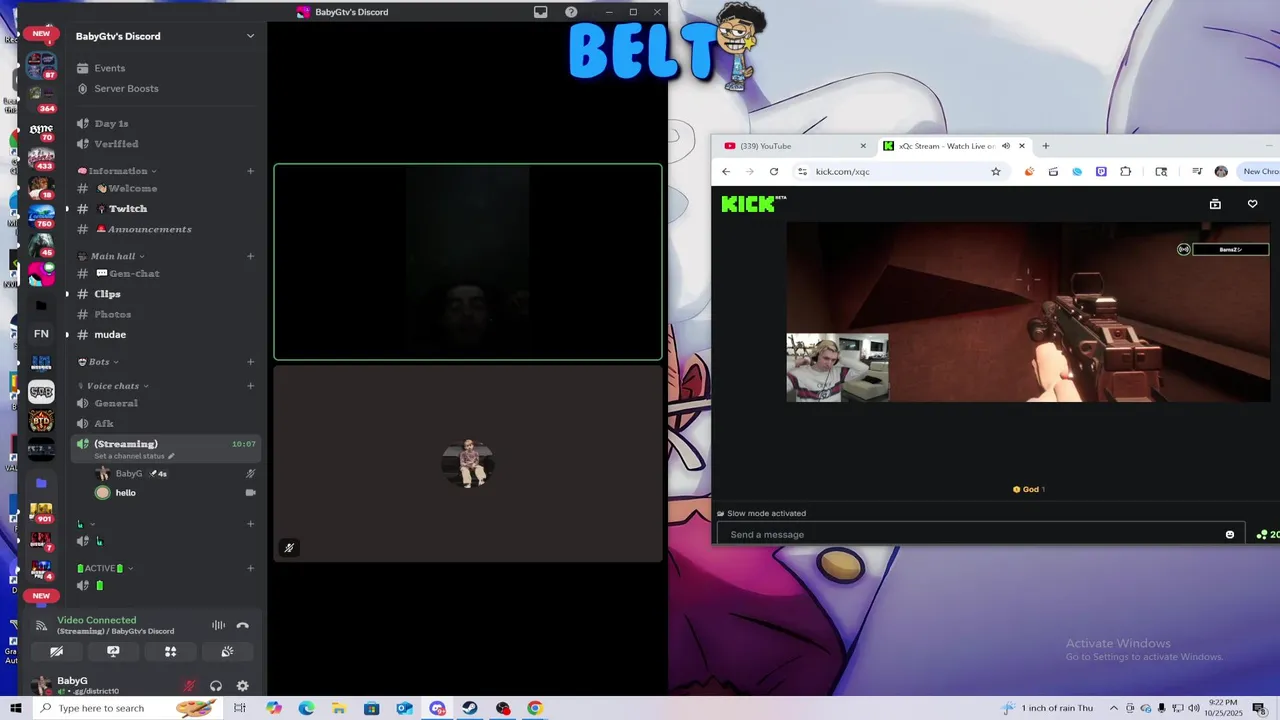1280x720 pixels.
Task: Open a new Chrome tab
Action: [x=1046, y=146]
